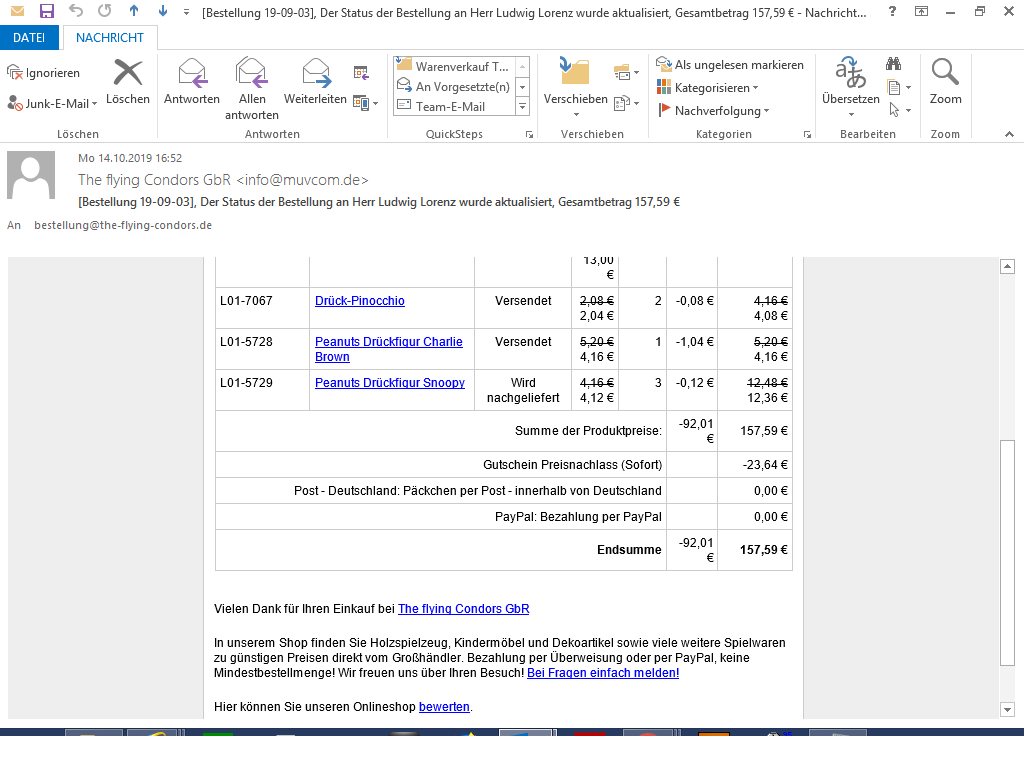This screenshot has width=1024, height=768.
Task: Click the Ignorieren button
Action: pyautogui.click(x=44, y=73)
